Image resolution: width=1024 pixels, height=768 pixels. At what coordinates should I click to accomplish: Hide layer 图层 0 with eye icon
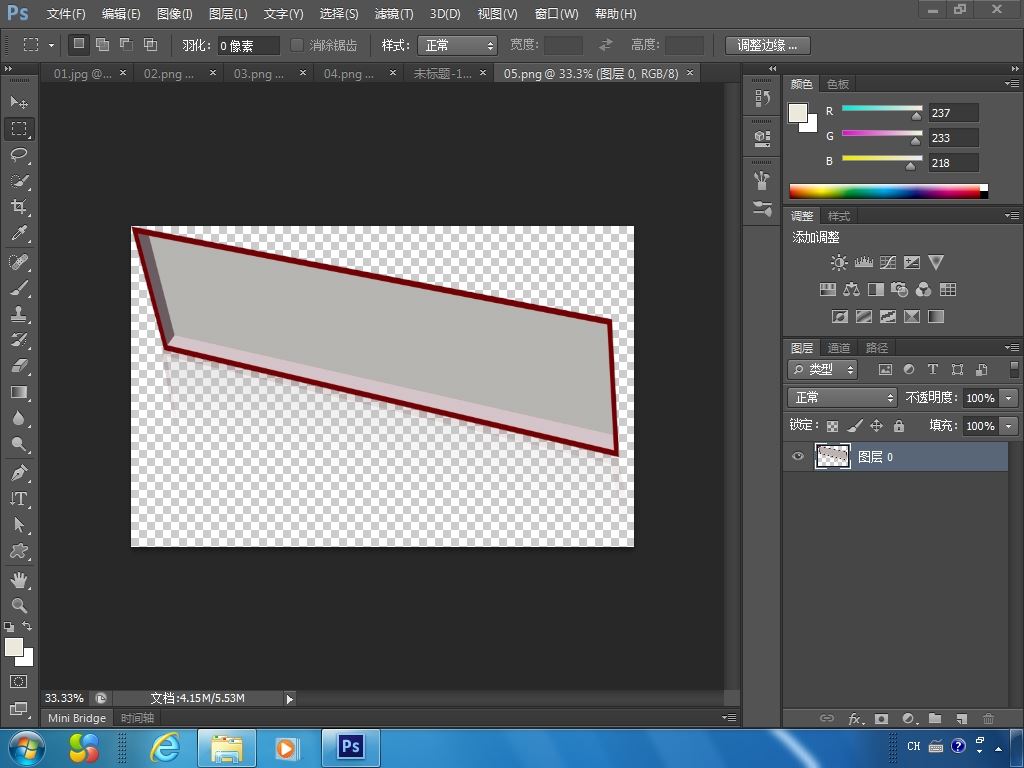797,457
